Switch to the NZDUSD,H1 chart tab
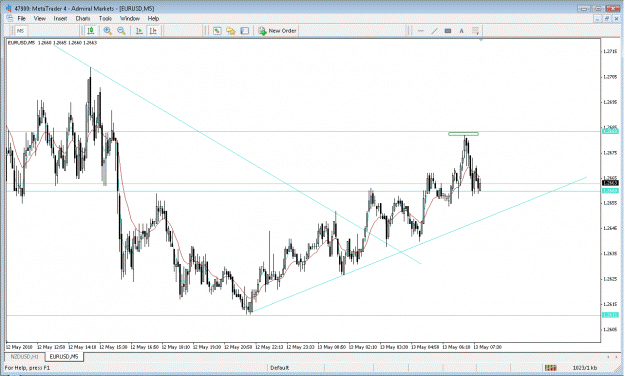The height and width of the screenshot is (376, 625). [x=25, y=356]
